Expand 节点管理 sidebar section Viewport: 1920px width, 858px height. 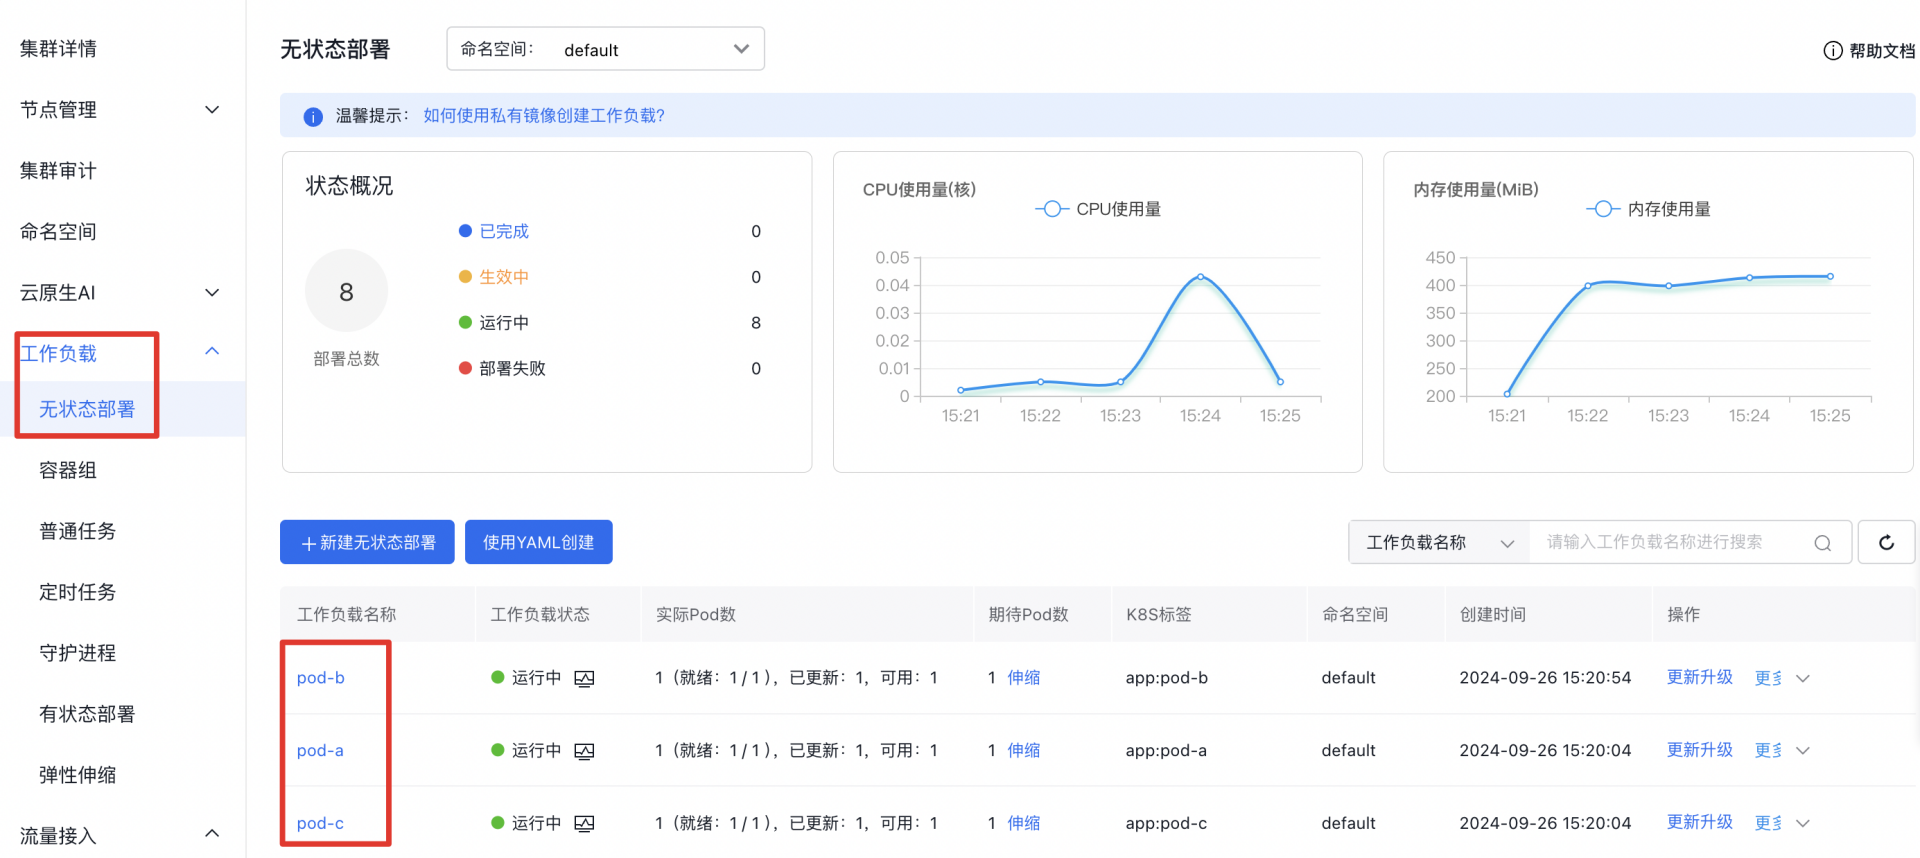tap(212, 110)
